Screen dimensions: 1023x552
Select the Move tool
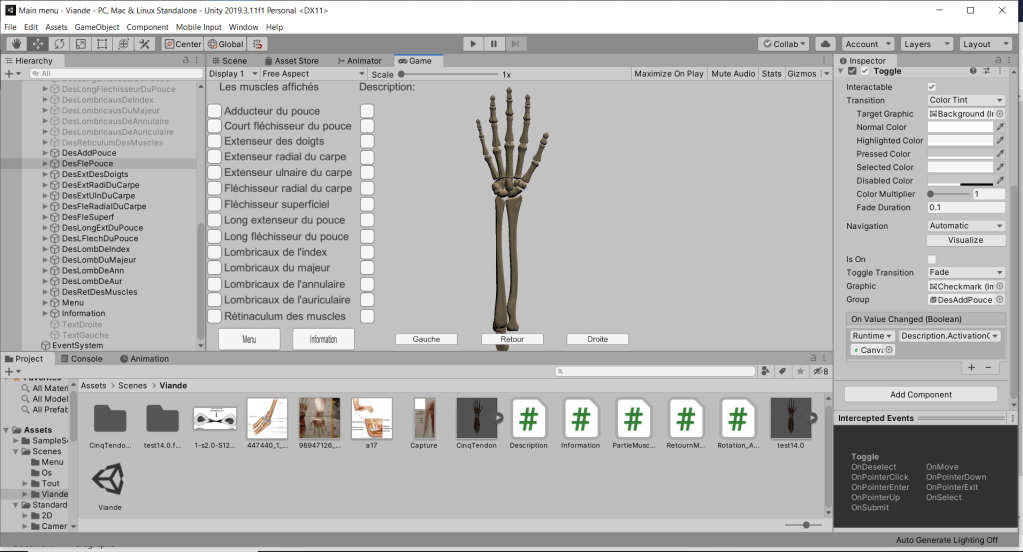coord(38,44)
